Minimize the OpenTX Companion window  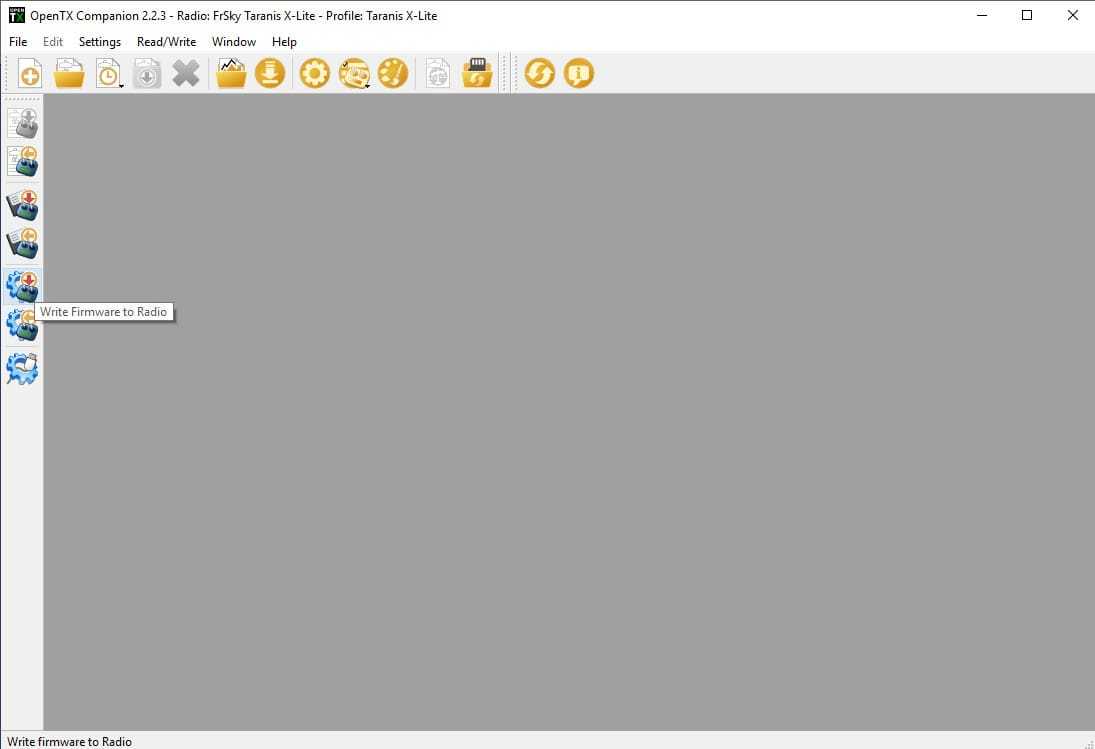click(x=982, y=15)
